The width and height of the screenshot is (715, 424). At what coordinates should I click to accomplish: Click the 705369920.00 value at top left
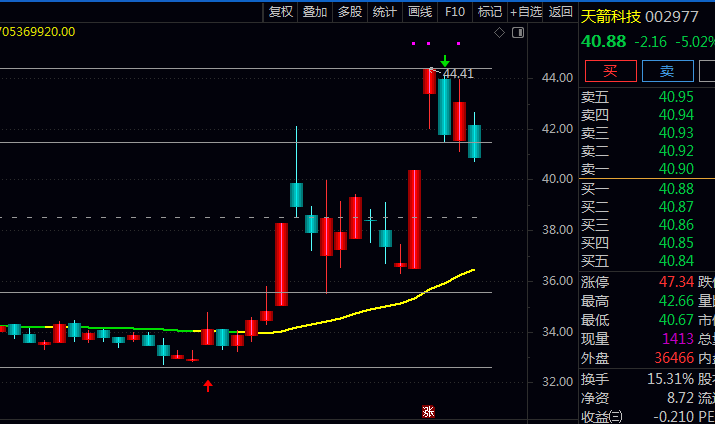coord(37,32)
